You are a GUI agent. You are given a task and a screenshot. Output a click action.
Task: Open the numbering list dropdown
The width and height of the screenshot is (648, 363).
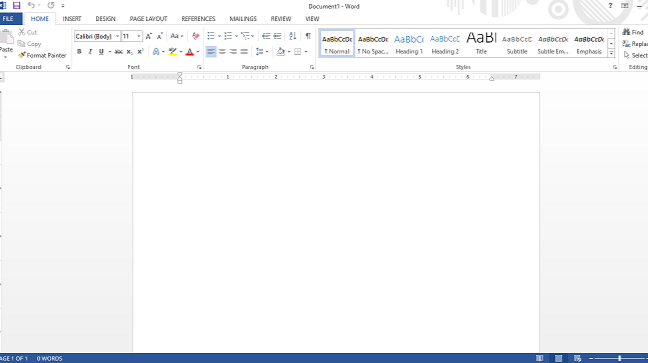pyautogui.click(x=236, y=36)
